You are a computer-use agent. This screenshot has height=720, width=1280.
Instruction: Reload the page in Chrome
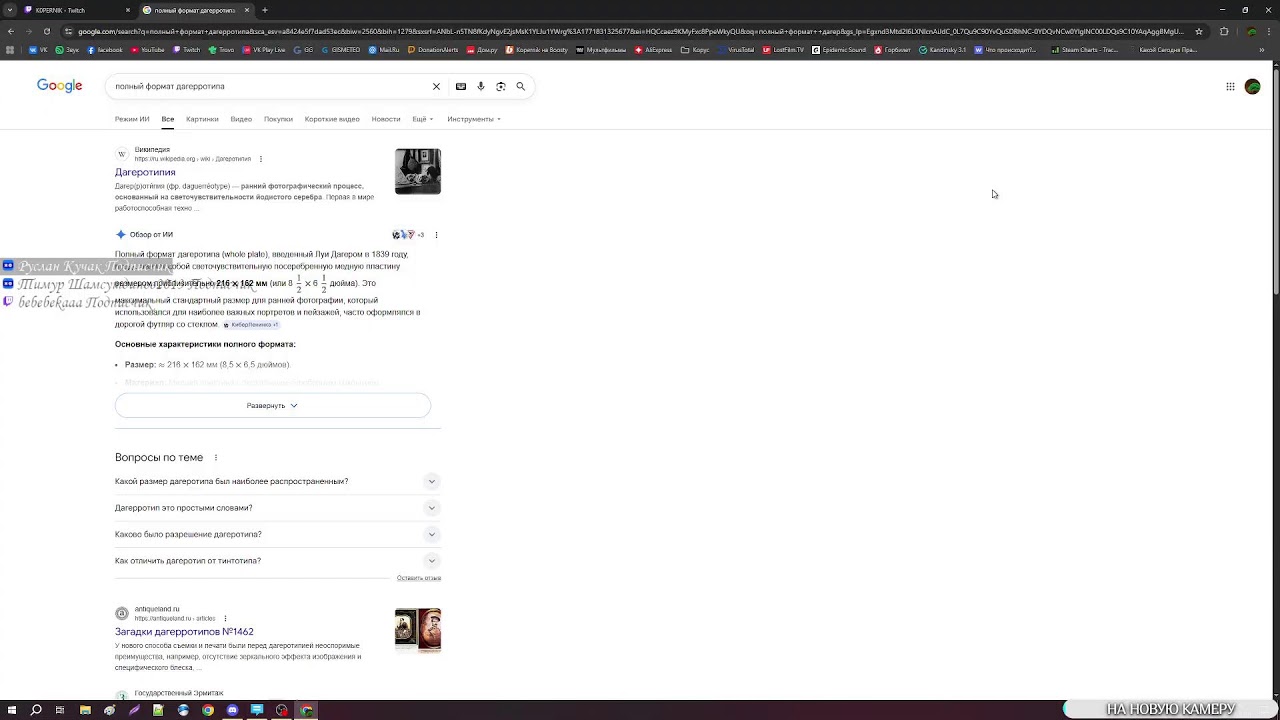(x=49, y=31)
